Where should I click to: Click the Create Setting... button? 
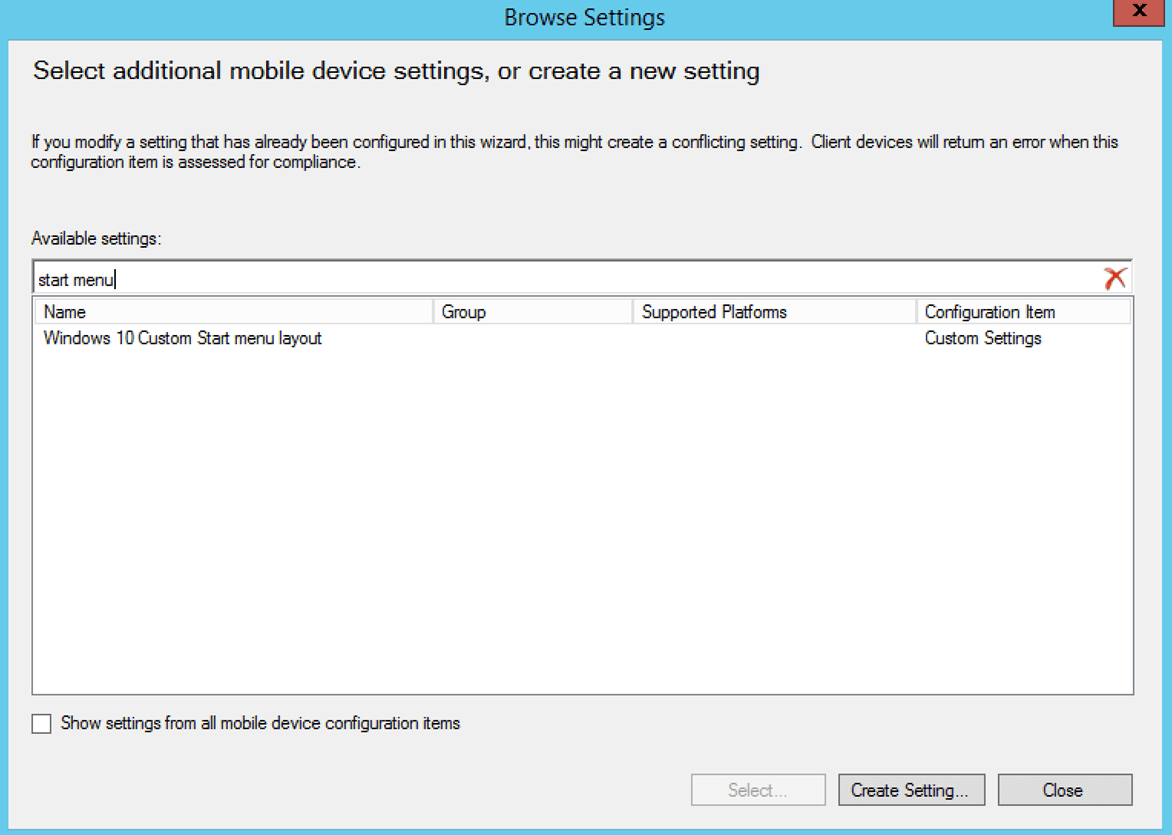[x=910, y=790]
